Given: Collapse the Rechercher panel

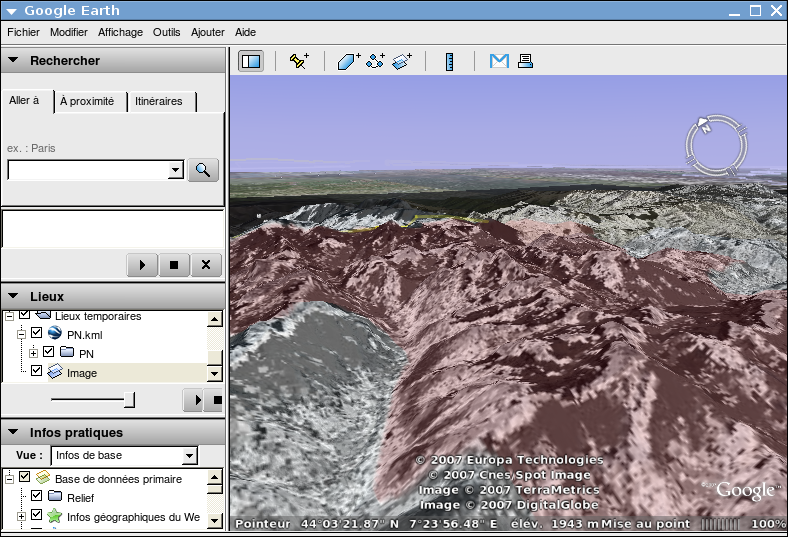Looking at the screenshot, I should 14,60.
